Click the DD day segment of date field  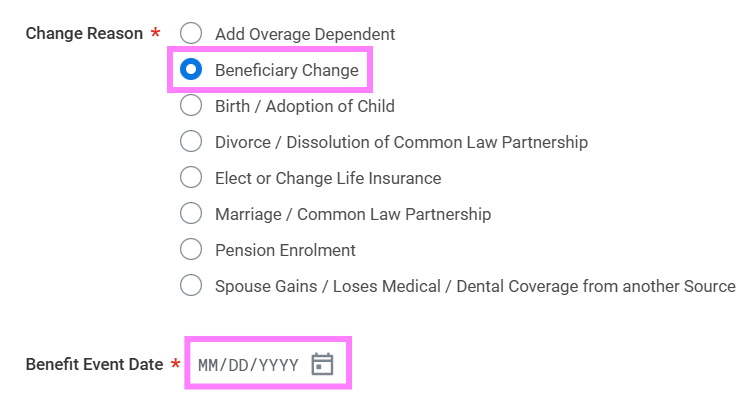(239, 365)
